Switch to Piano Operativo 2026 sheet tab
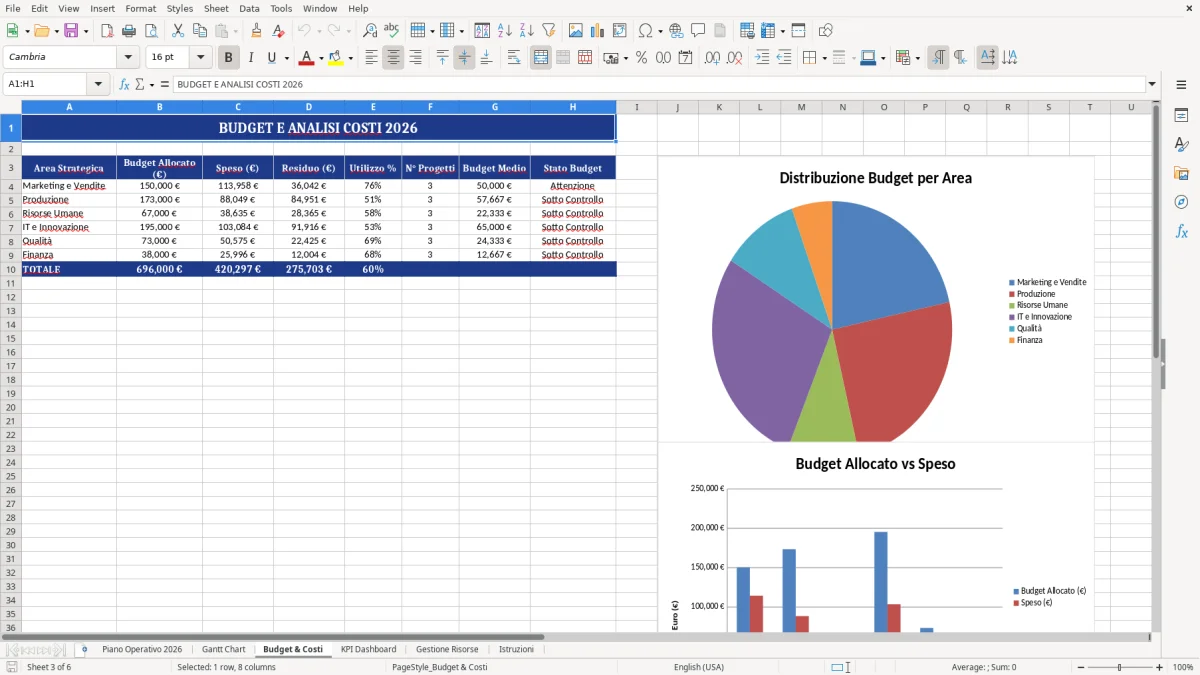This screenshot has width=1200, height=675. click(142, 649)
